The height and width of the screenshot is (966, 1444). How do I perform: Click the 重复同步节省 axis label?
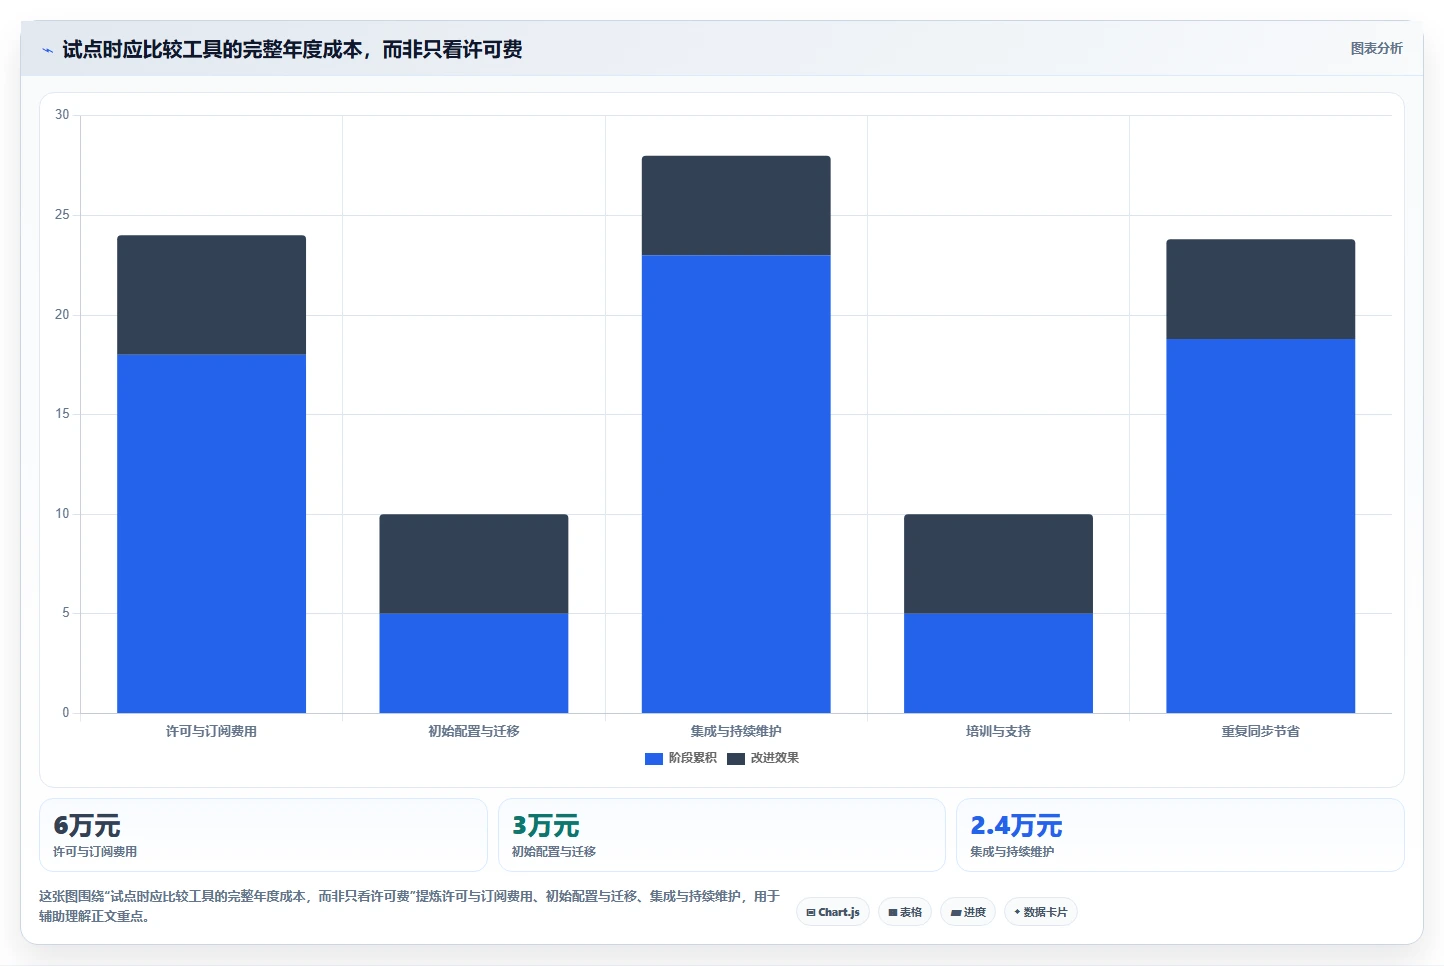tap(1260, 732)
